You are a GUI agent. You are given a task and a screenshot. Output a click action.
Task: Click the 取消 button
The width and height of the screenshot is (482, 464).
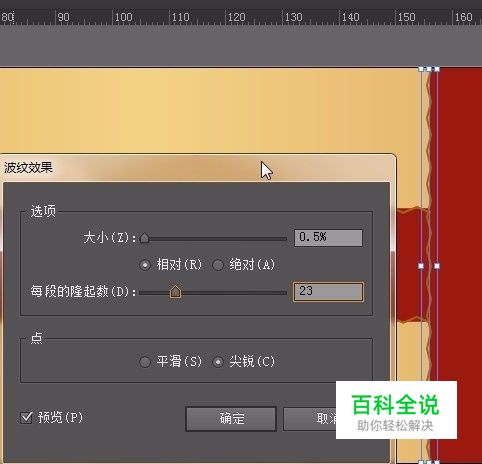click(310, 419)
